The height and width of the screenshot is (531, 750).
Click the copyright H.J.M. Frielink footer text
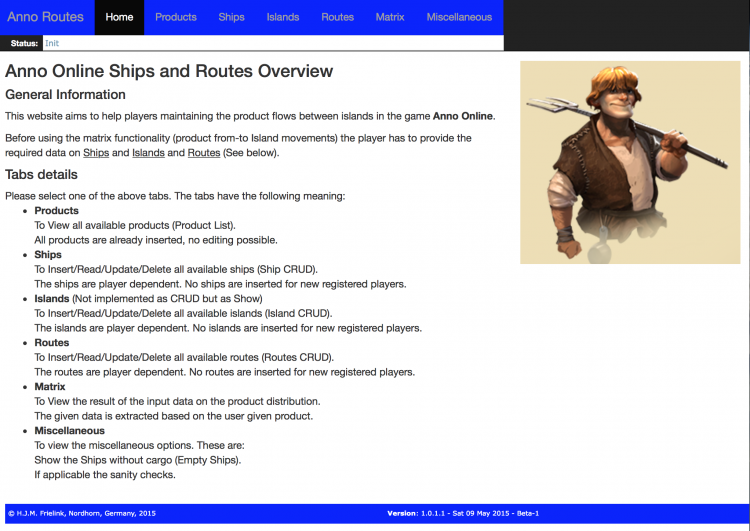[82, 513]
